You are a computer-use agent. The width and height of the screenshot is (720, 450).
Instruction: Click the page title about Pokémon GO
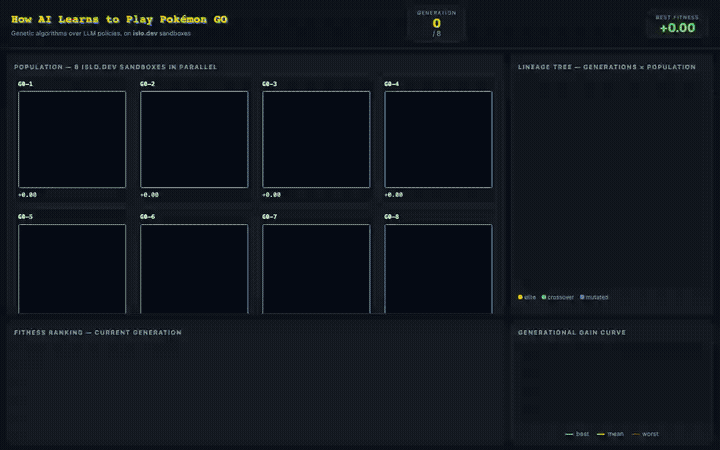click(x=119, y=19)
